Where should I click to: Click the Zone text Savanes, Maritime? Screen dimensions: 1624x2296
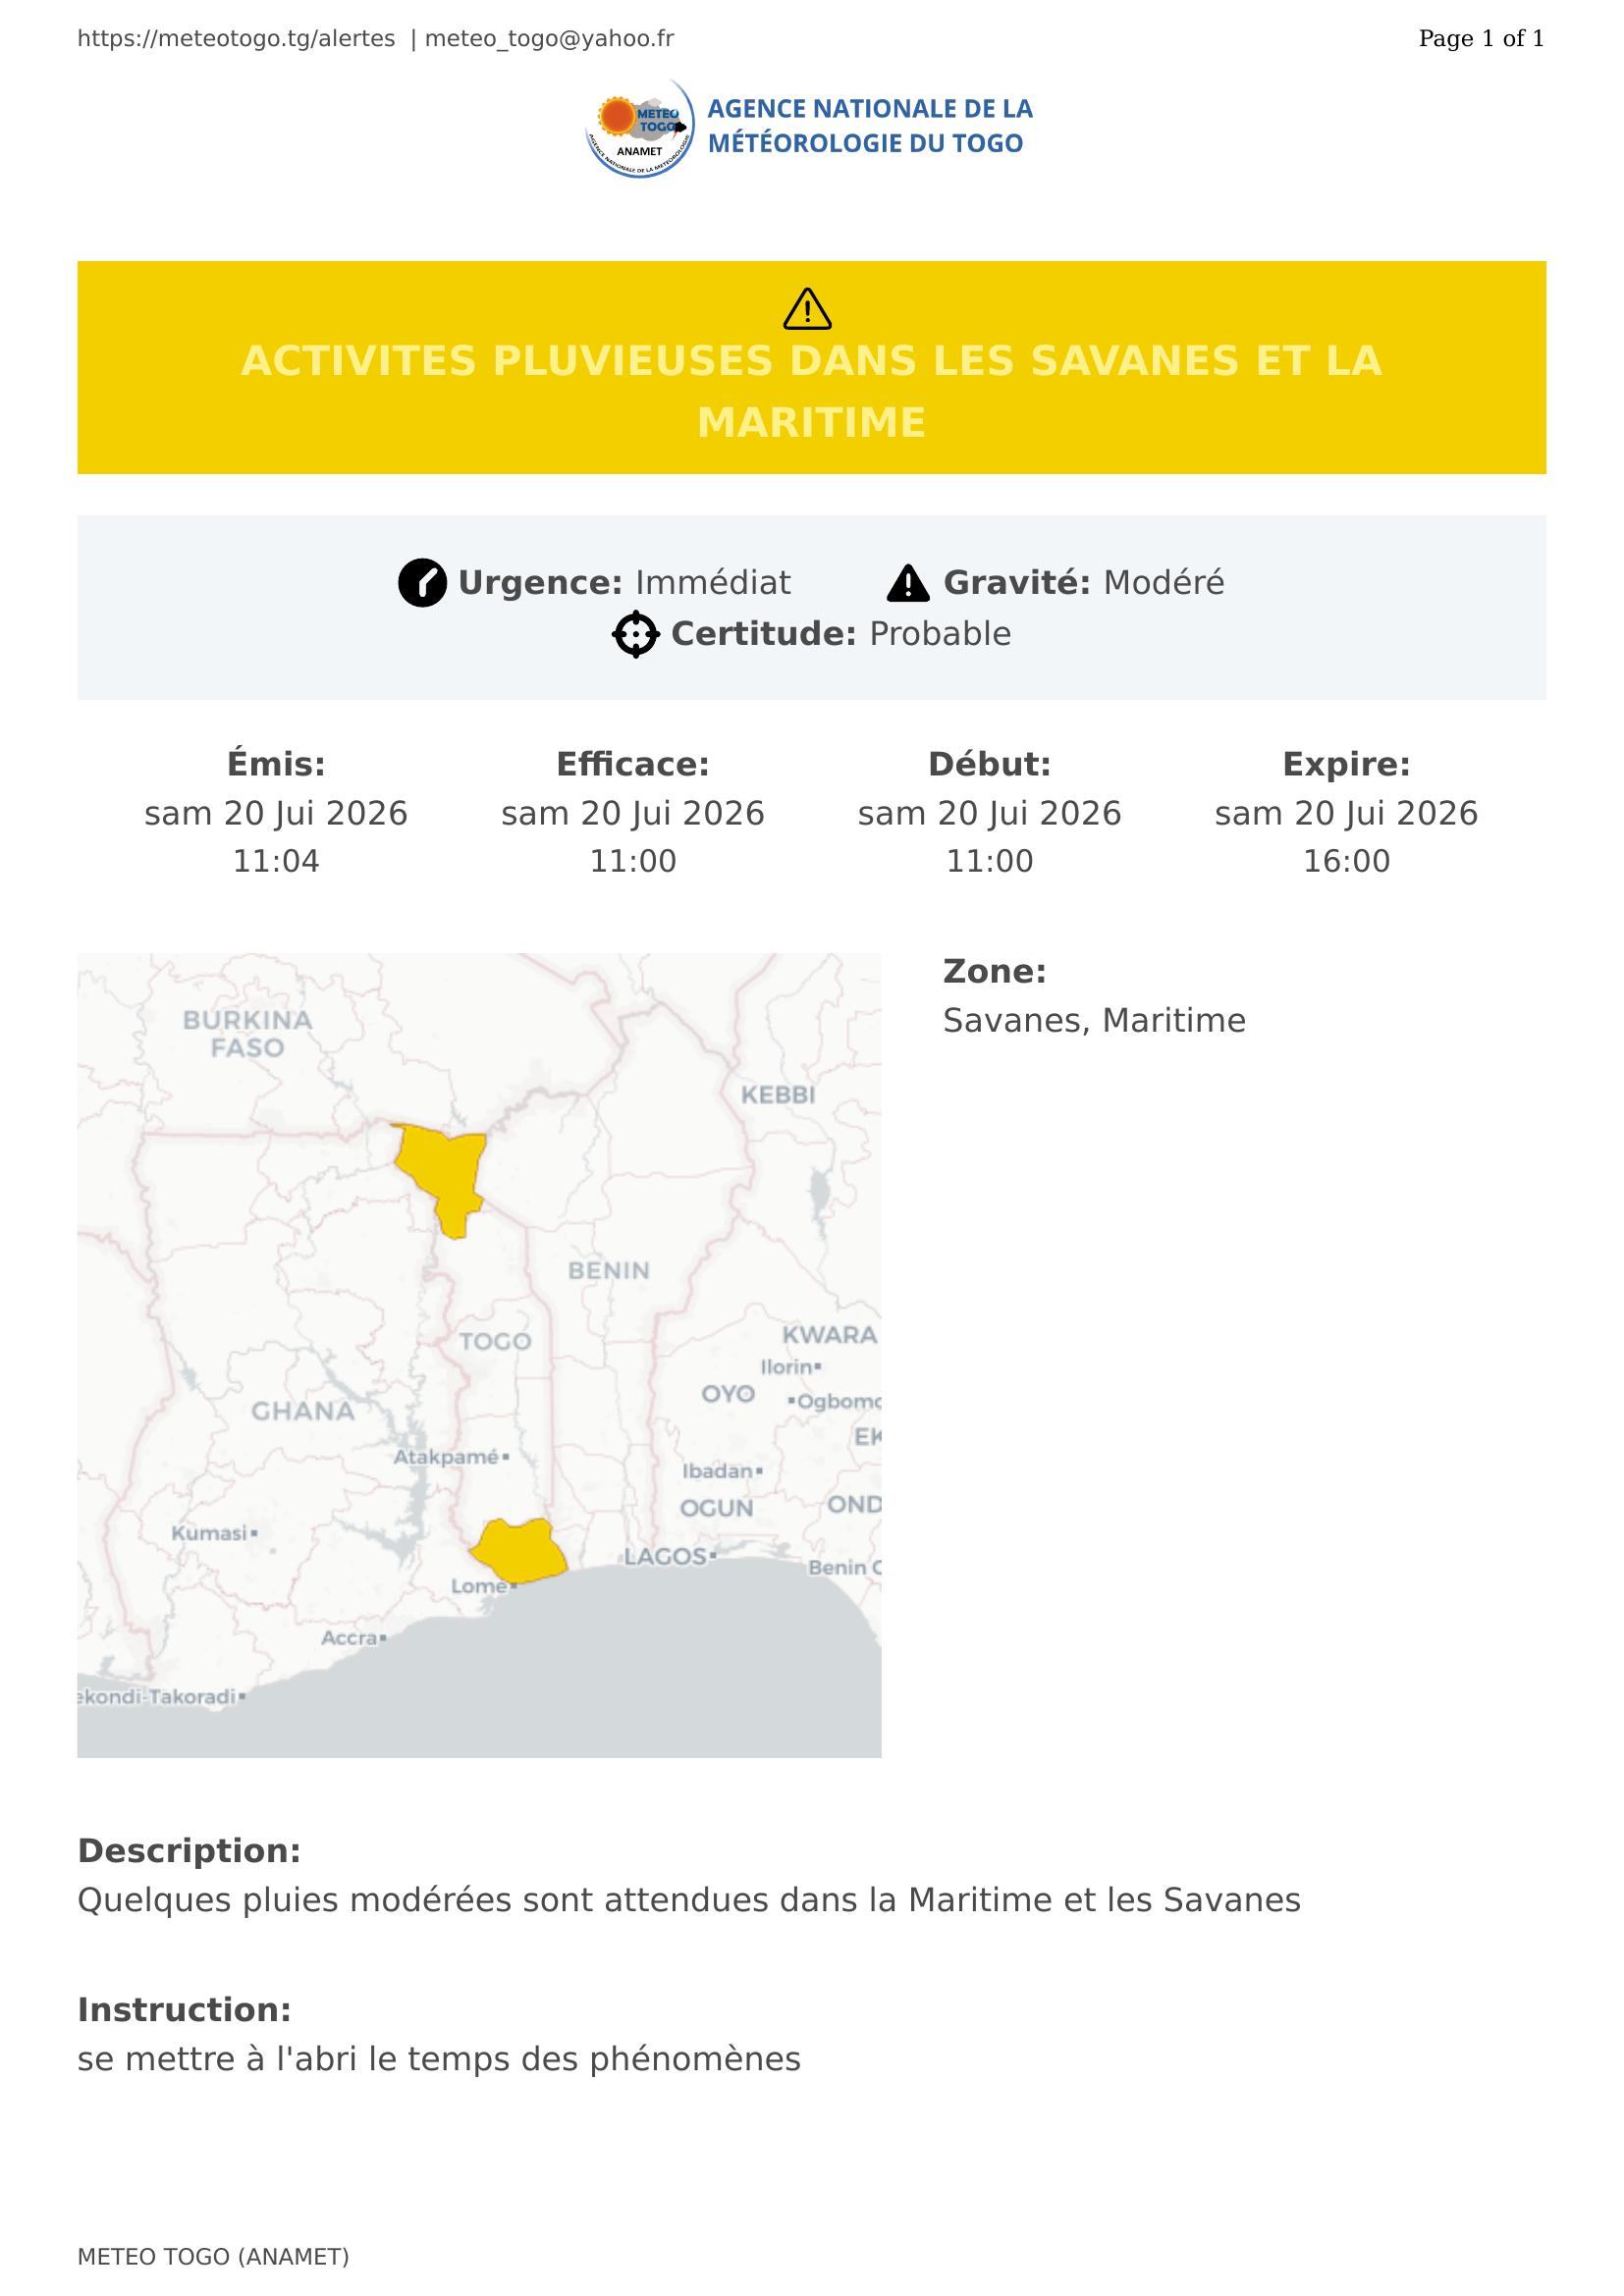1094,1021
